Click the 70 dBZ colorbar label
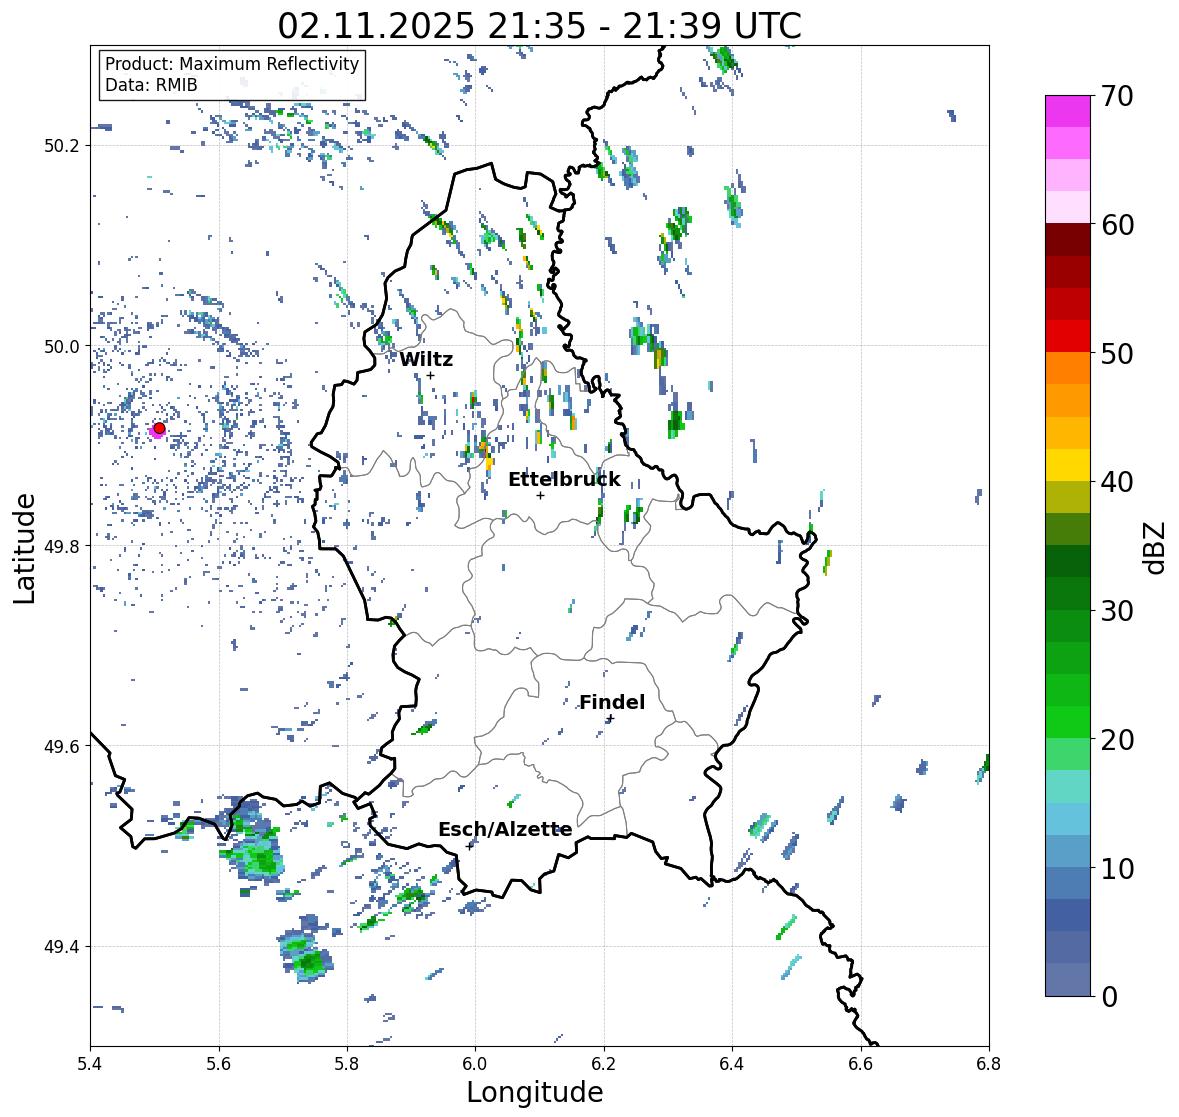This screenshot has width=1179, height=1117. 1117,96
